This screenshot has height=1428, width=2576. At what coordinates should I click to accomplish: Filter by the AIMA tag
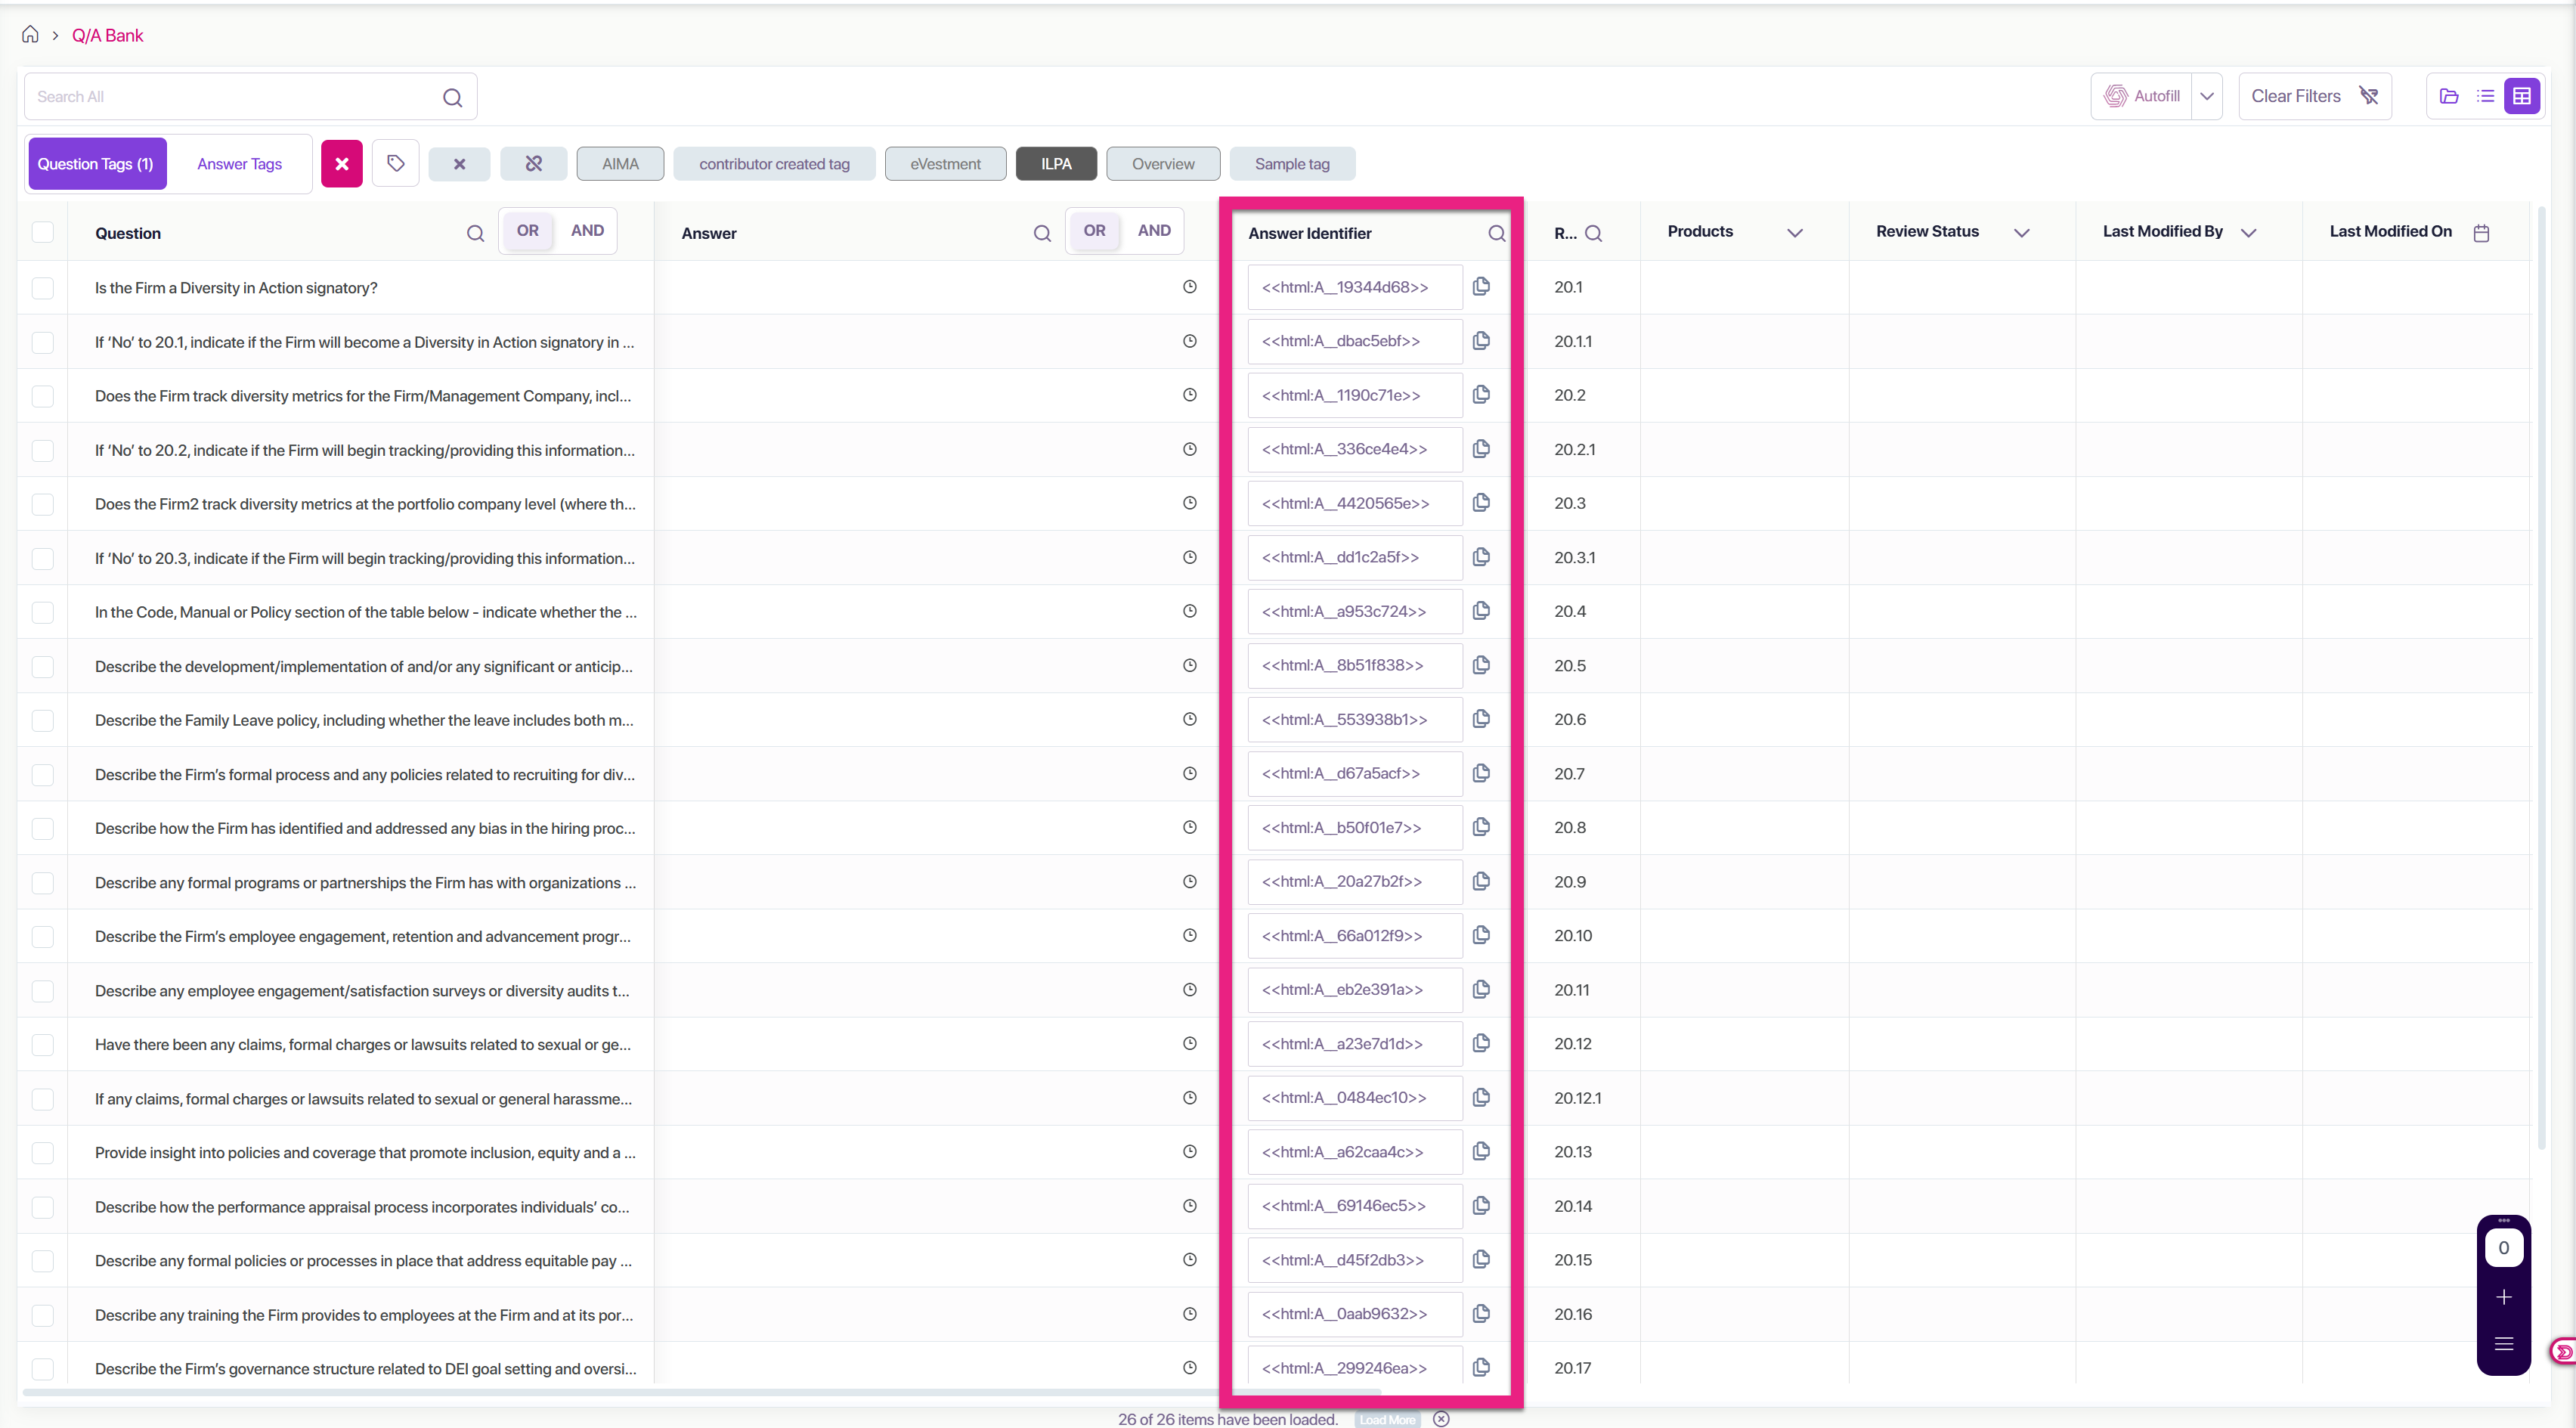pyautogui.click(x=620, y=164)
